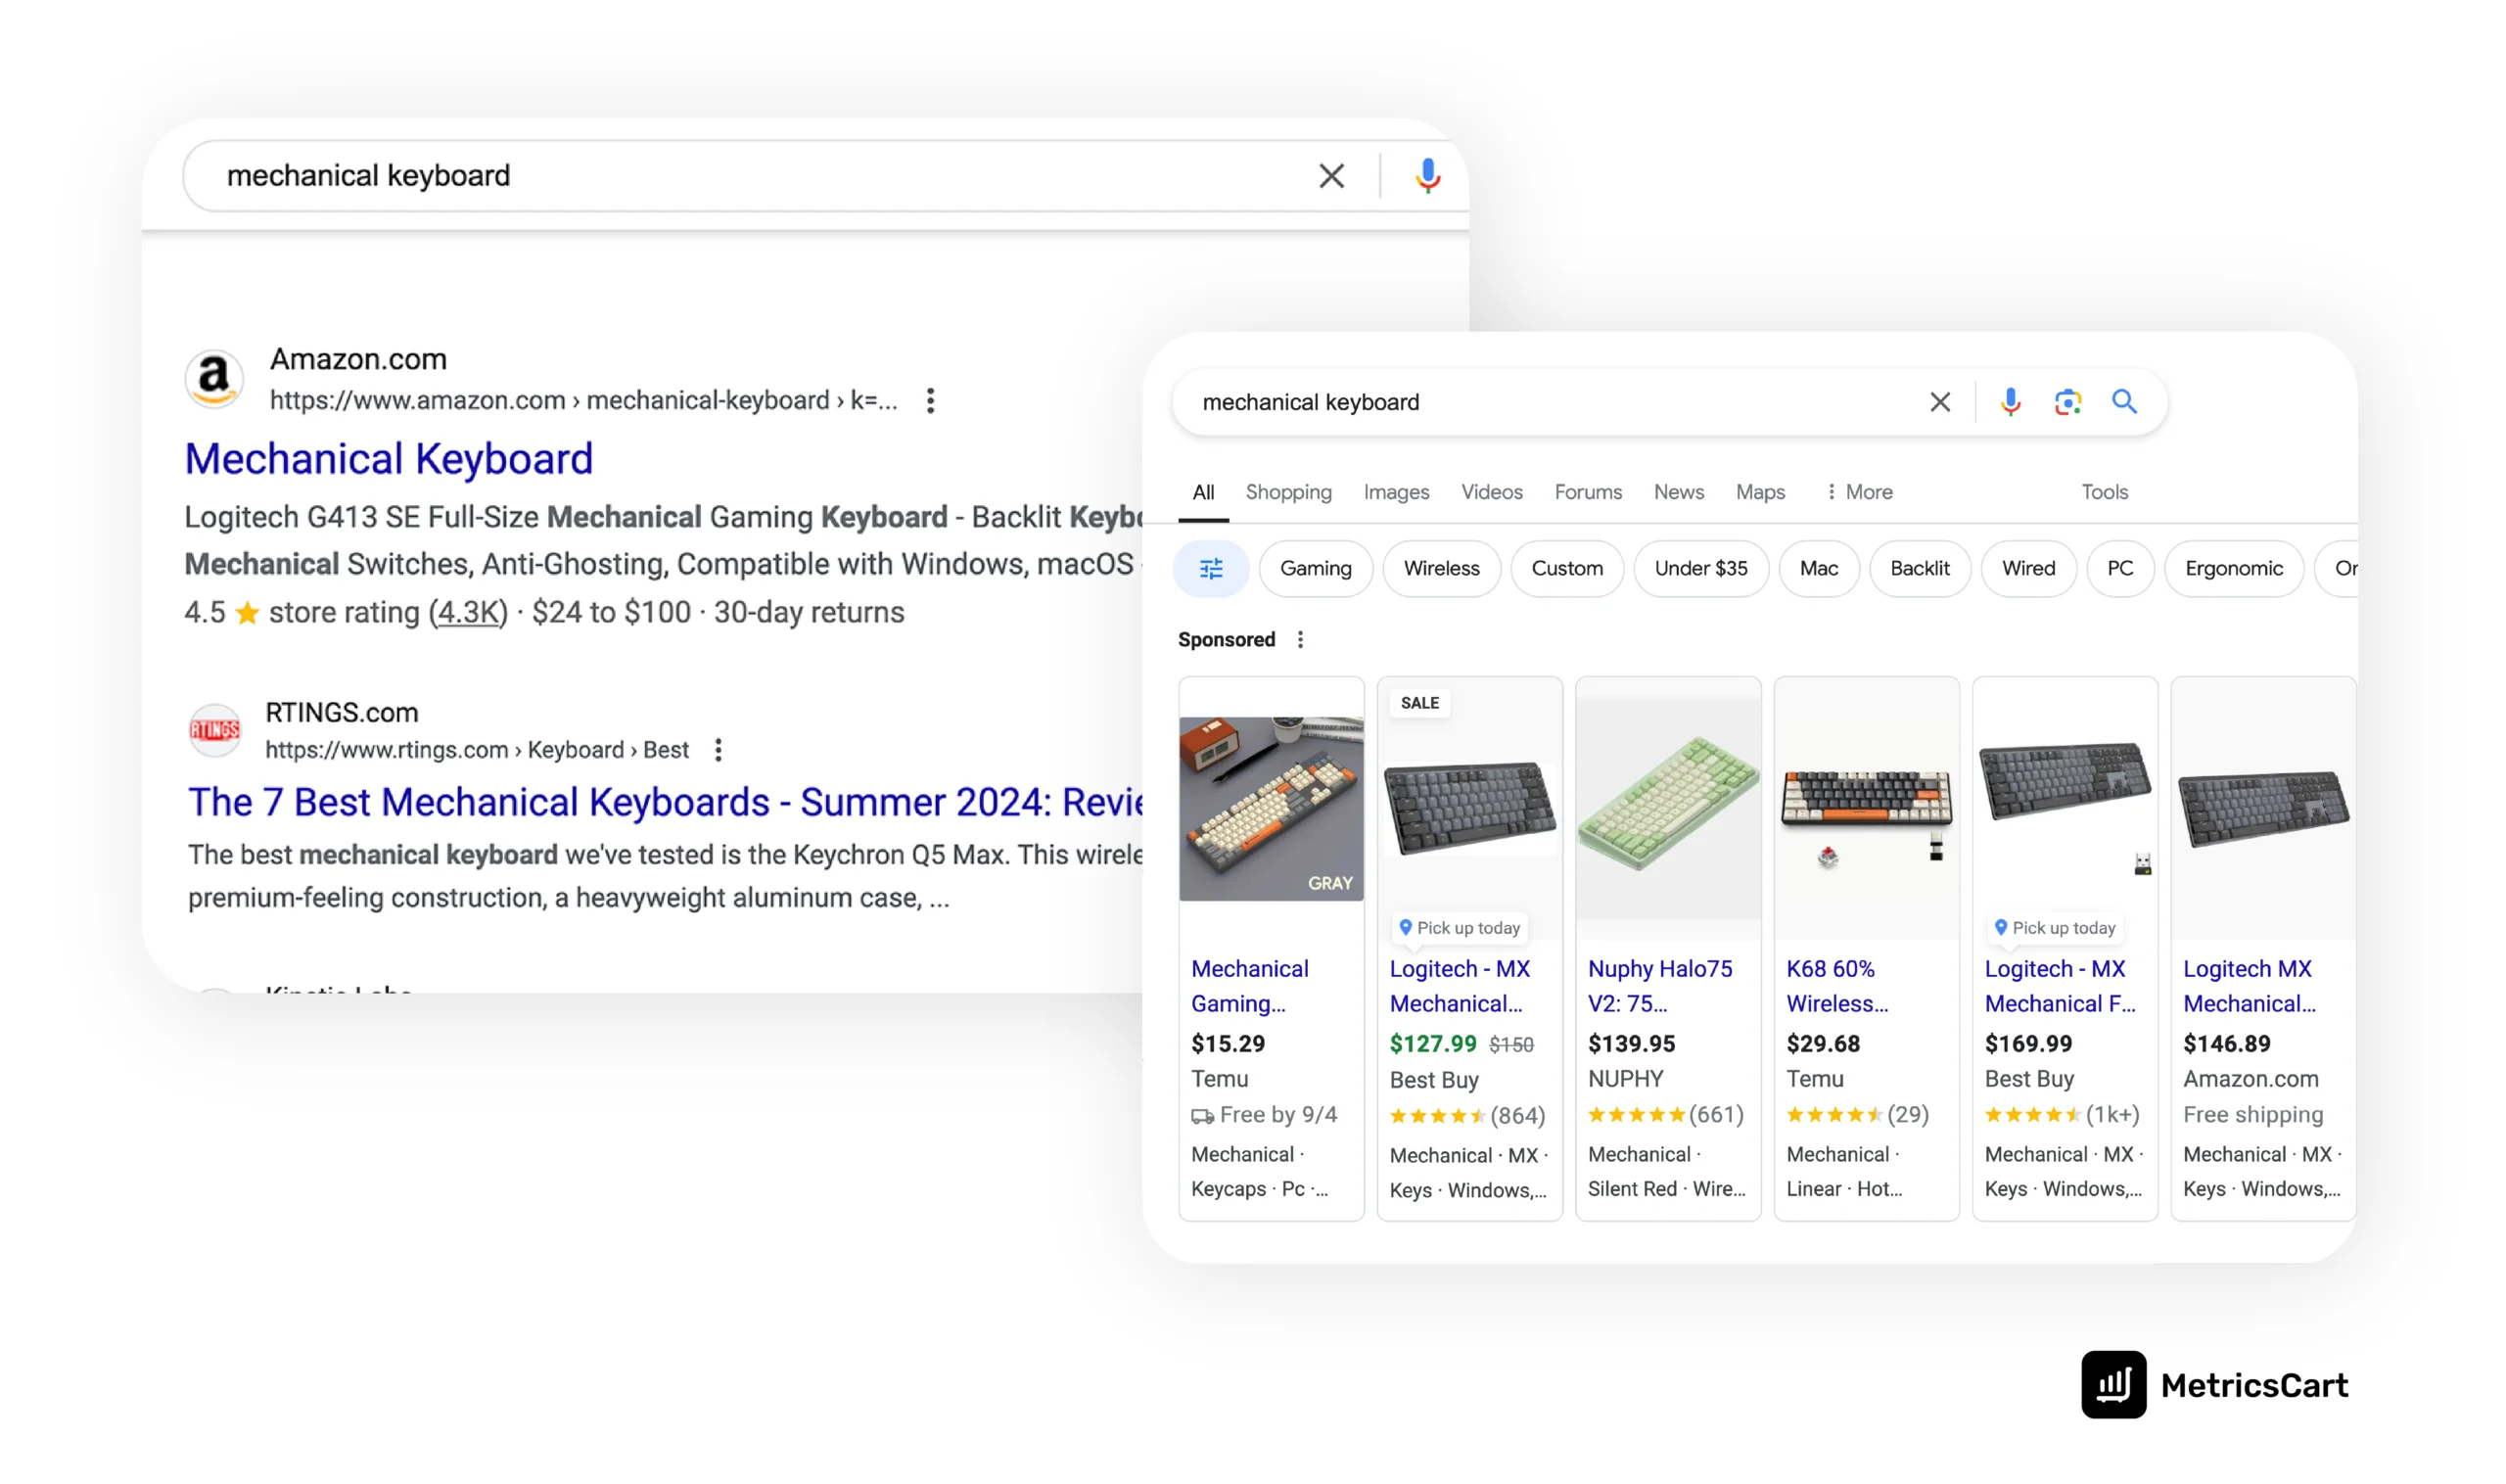Open the Mechanical Gaming... product title
2506x1484 pixels.
point(1249,986)
